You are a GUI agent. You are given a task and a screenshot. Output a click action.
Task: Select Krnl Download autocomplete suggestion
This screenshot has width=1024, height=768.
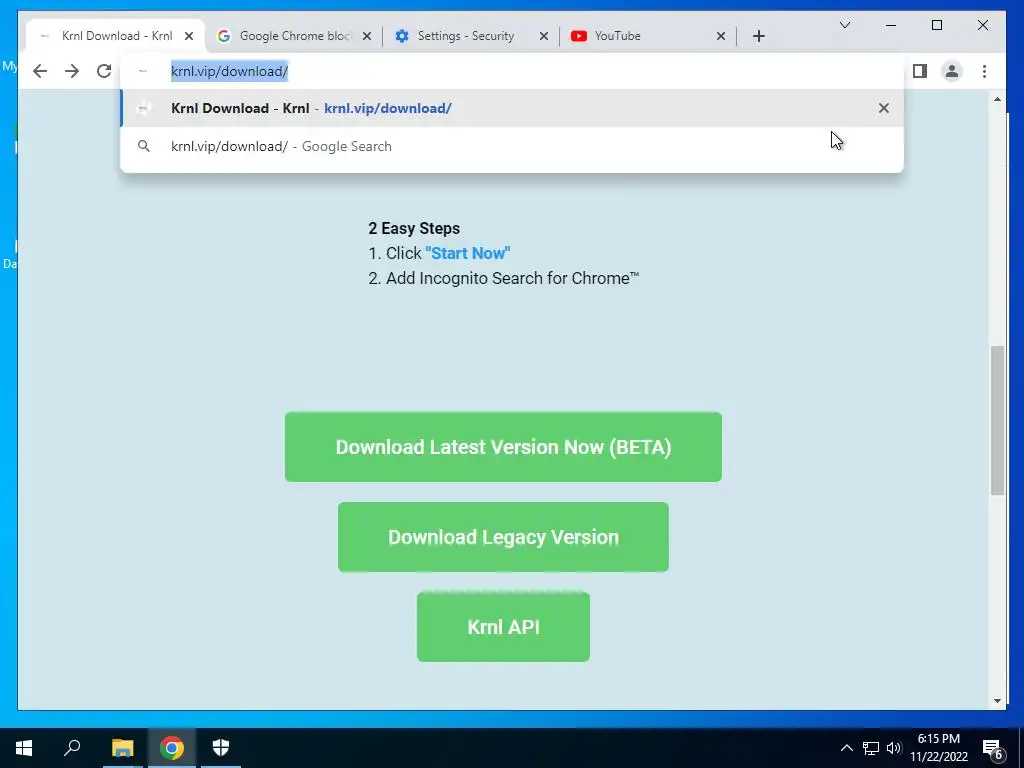tap(512, 108)
